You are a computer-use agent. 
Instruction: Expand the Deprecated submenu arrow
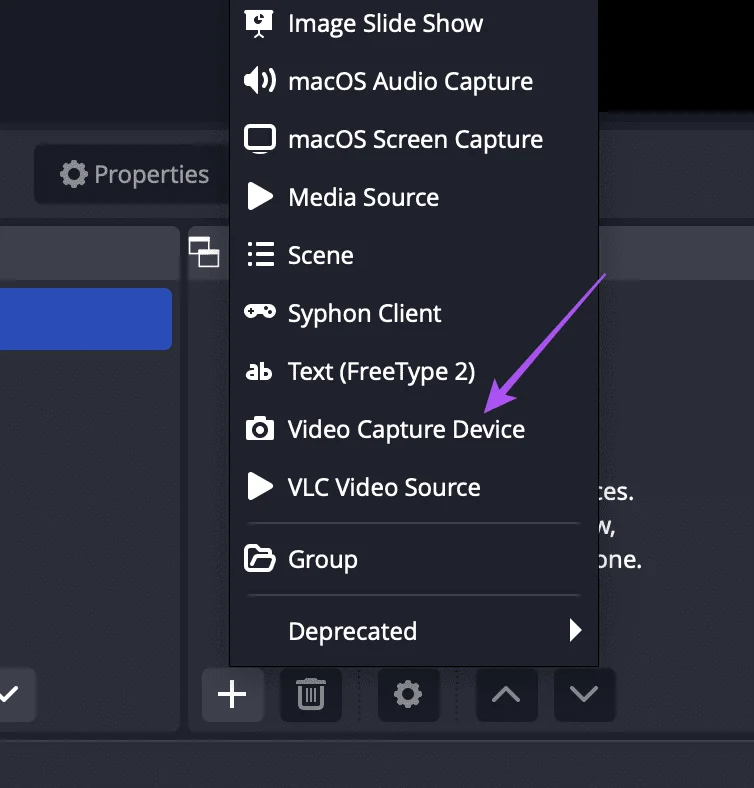click(576, 630)
